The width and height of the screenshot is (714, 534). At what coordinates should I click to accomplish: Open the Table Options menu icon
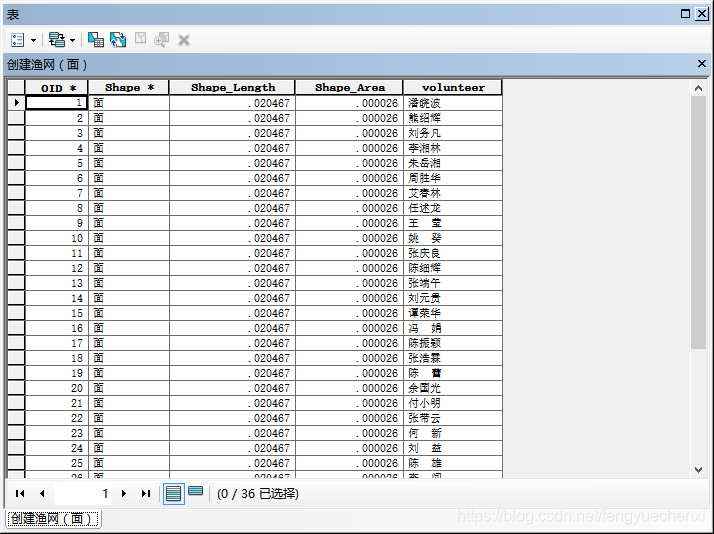pos(17,40)
